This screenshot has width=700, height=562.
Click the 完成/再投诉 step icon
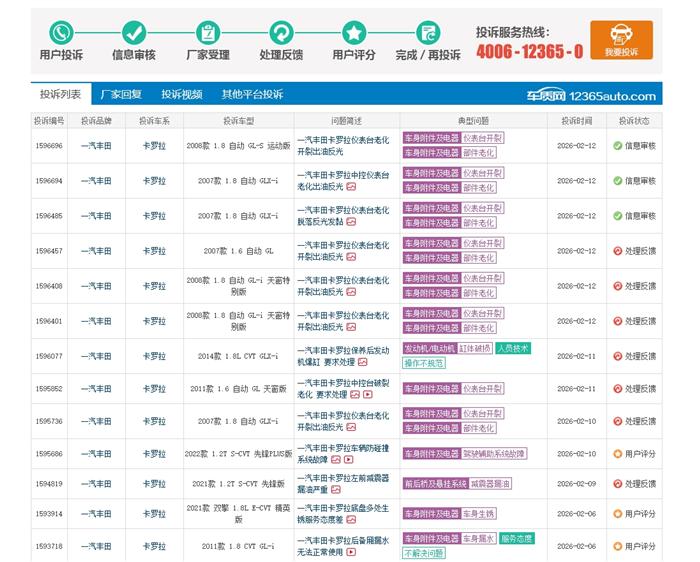coord(428,31)
